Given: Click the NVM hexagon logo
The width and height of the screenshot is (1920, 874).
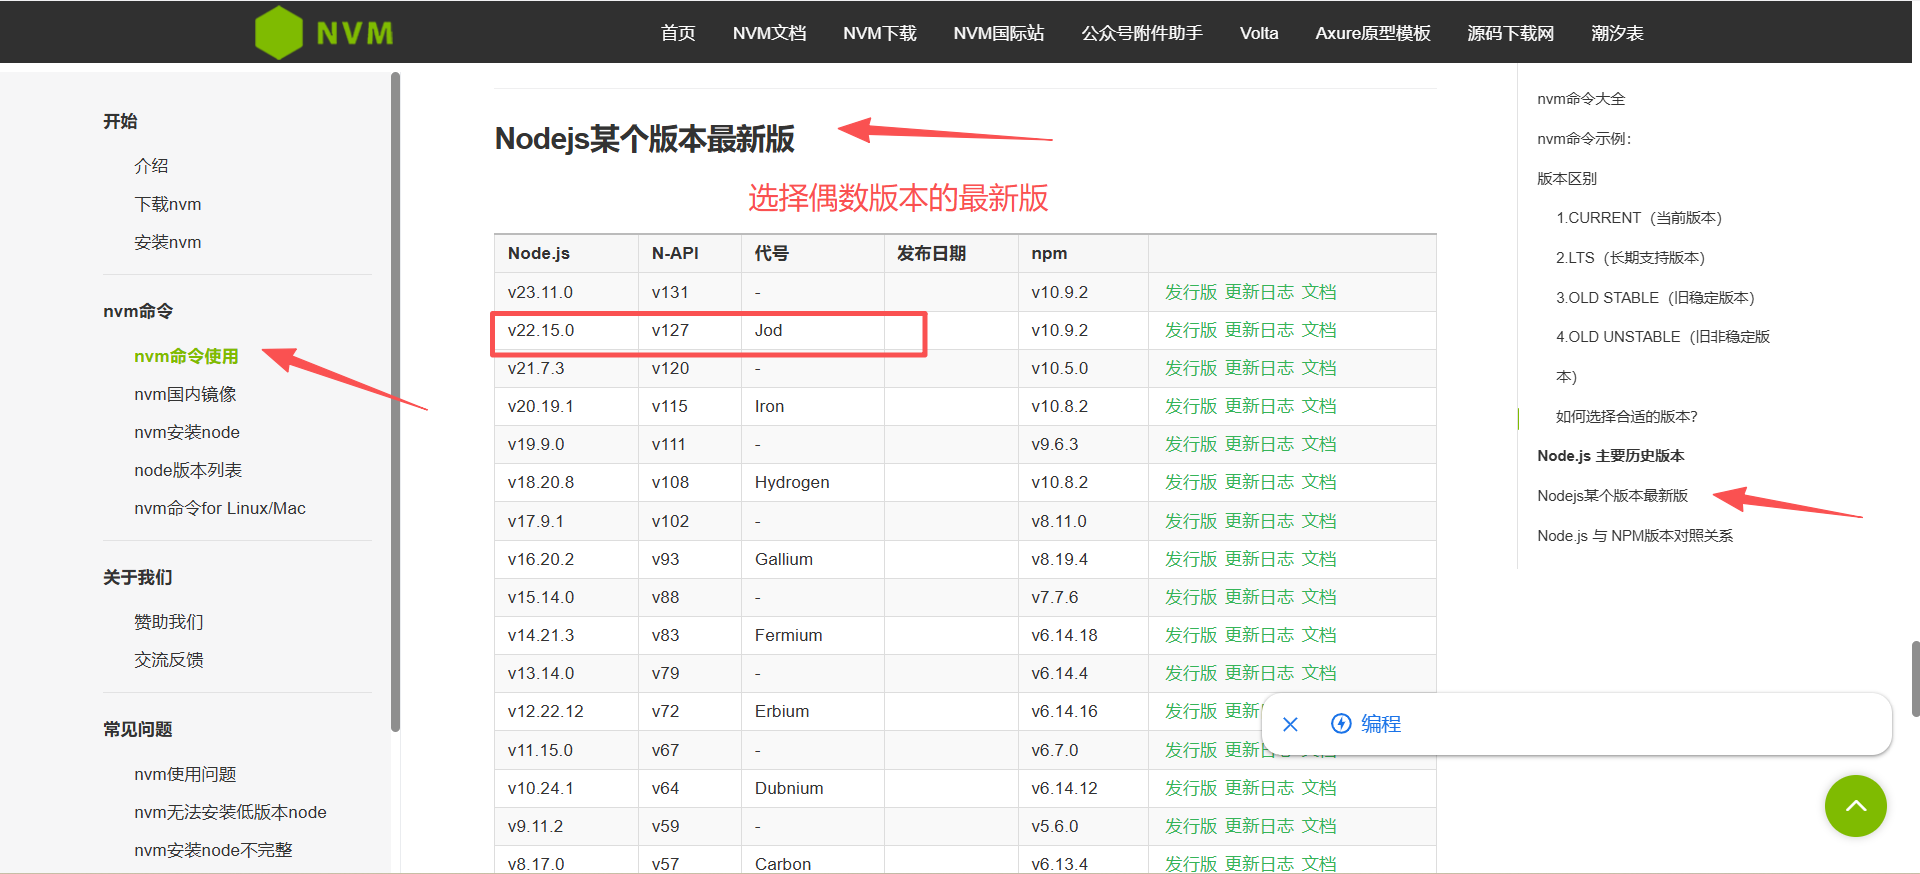Looking at the screenshot, I should tap(279, 33).
